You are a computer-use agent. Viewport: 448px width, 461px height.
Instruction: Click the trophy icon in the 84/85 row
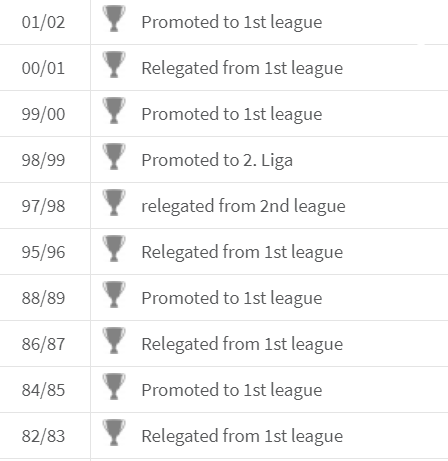coord(114,387)
